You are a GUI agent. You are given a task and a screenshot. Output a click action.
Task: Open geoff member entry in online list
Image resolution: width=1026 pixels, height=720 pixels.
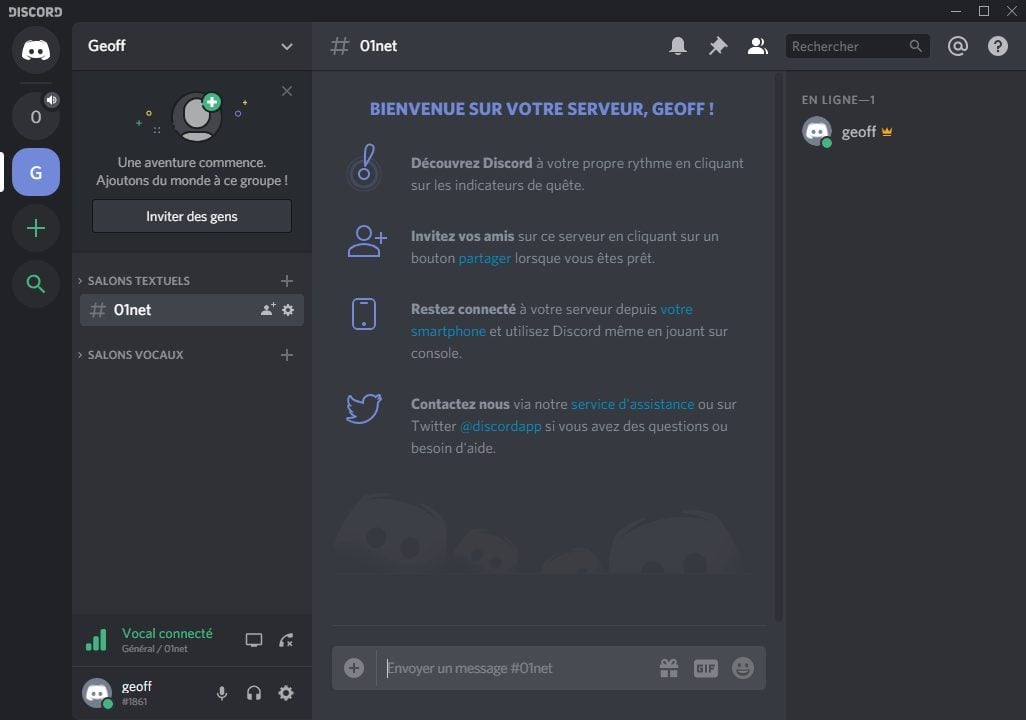pos(905,132)
